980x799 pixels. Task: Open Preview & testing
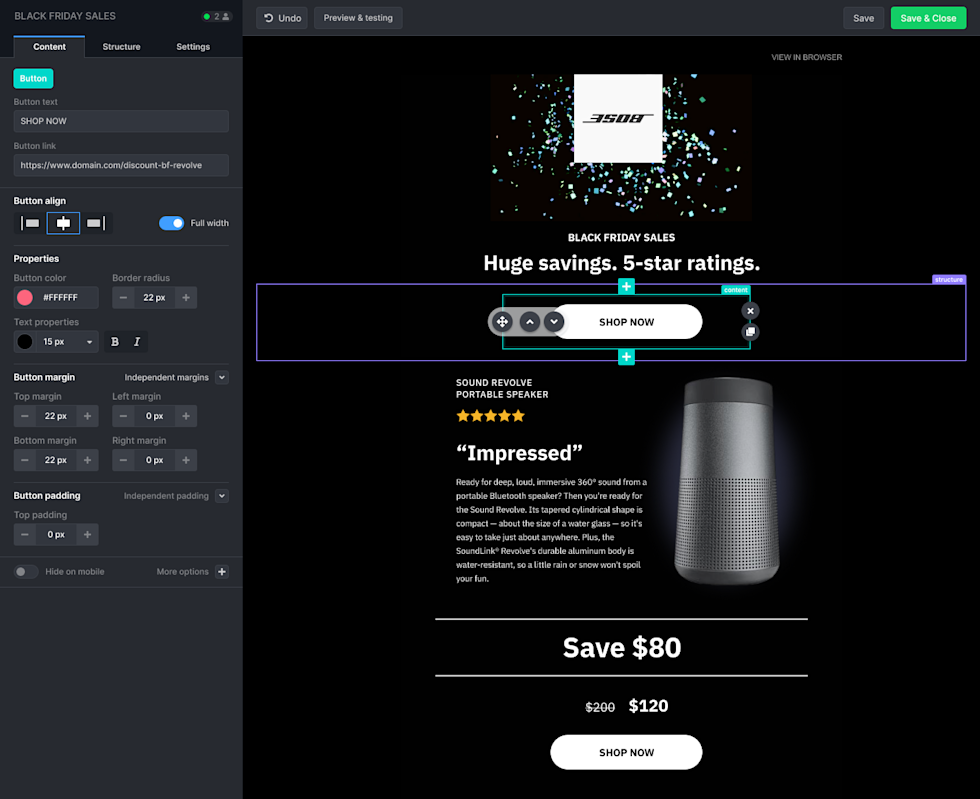click(357, 17)
